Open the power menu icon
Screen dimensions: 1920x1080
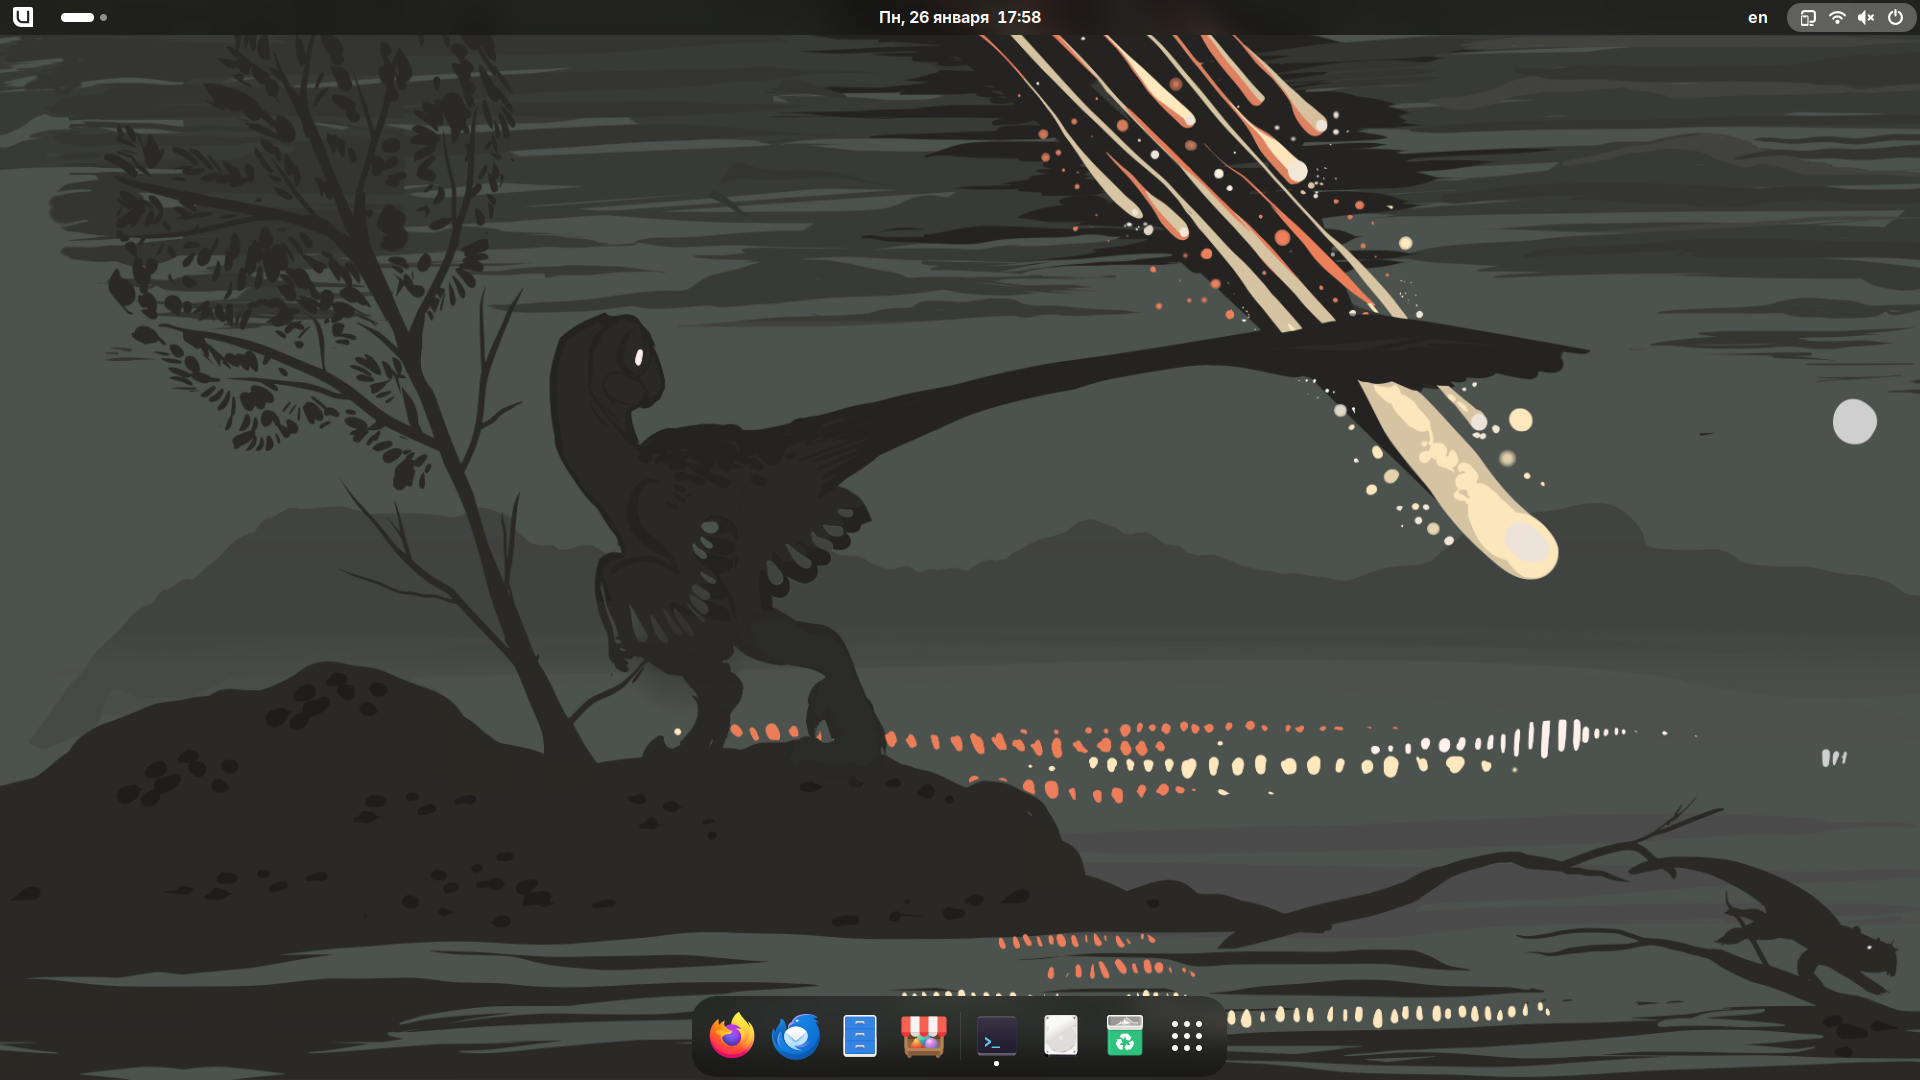tap(1895, 17)
